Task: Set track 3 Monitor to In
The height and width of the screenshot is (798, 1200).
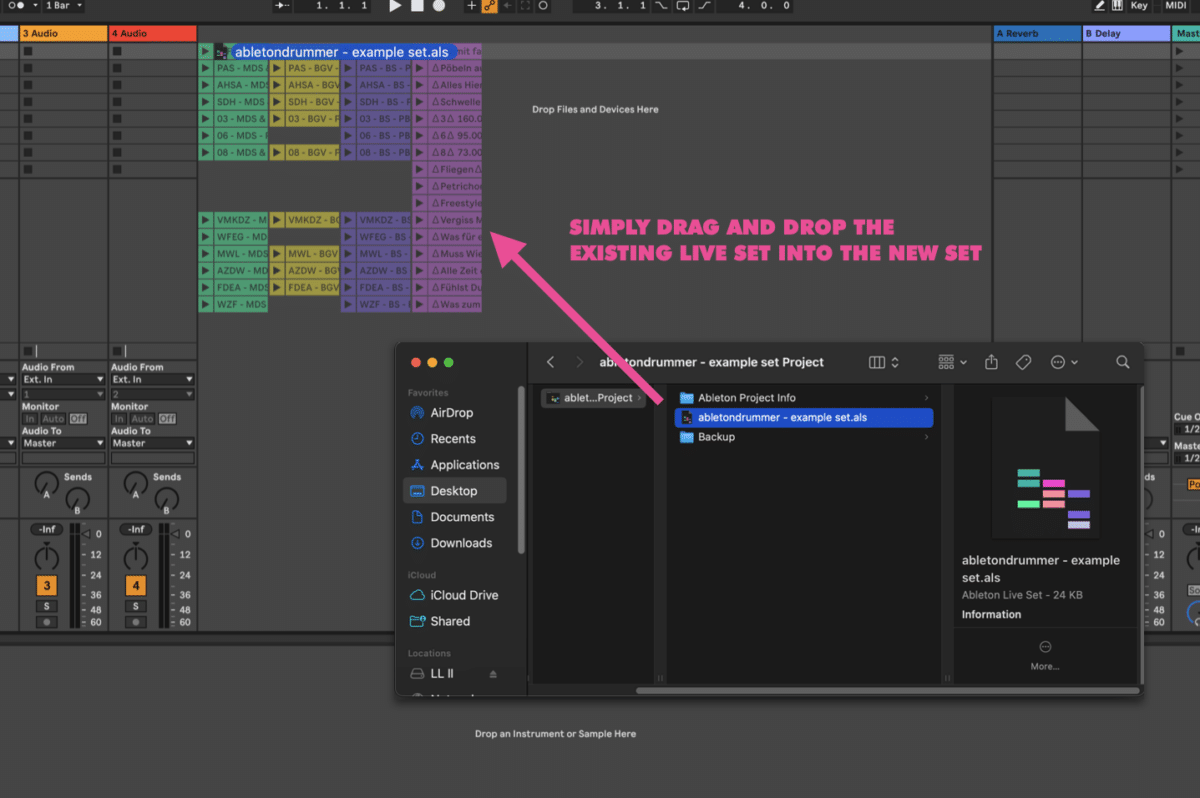Action: [30, 419]
